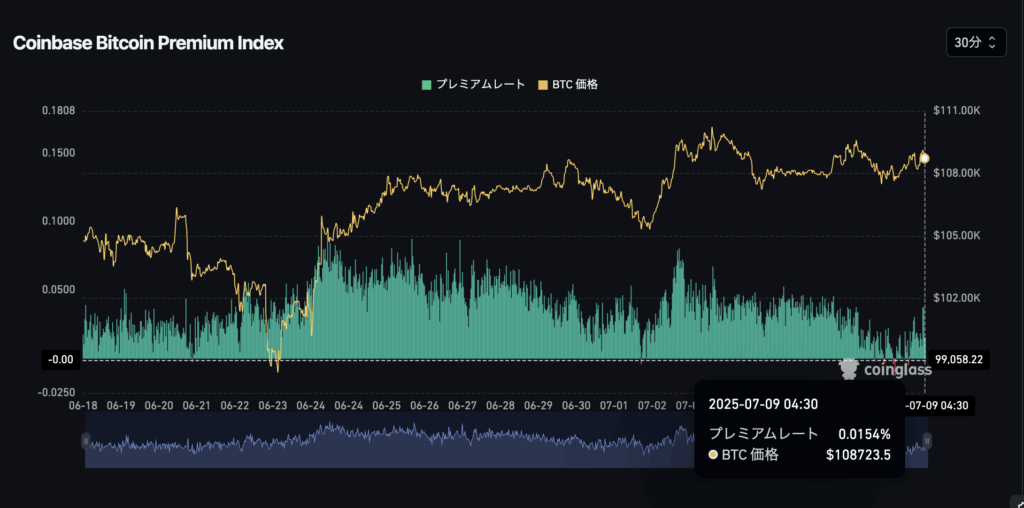This screenshot has width=1024, height=508.
Task: Grab the left range slider handle
Action: pos(86,441)
